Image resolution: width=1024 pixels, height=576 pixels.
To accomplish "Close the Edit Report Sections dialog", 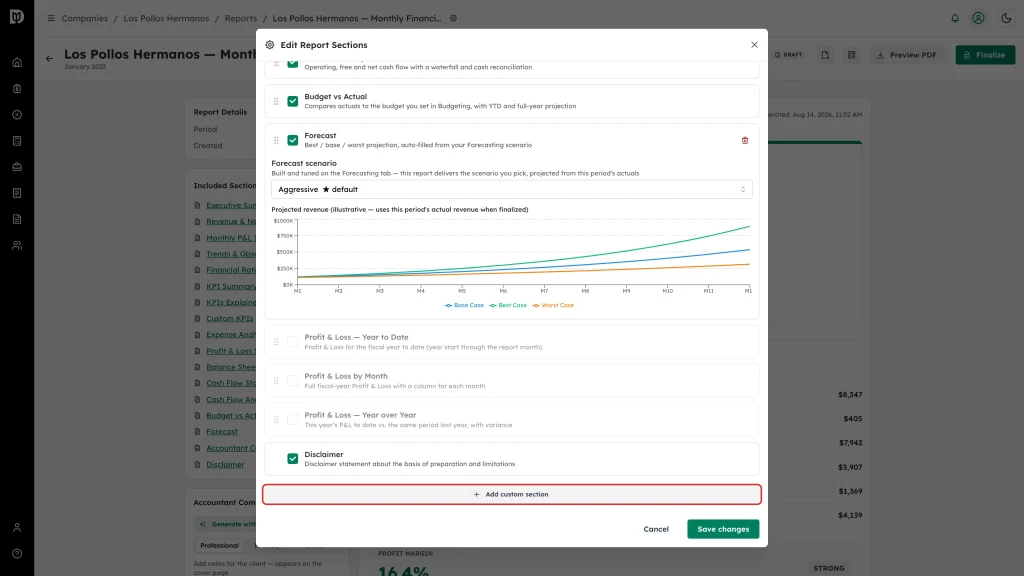I will (x=754, y=44).
